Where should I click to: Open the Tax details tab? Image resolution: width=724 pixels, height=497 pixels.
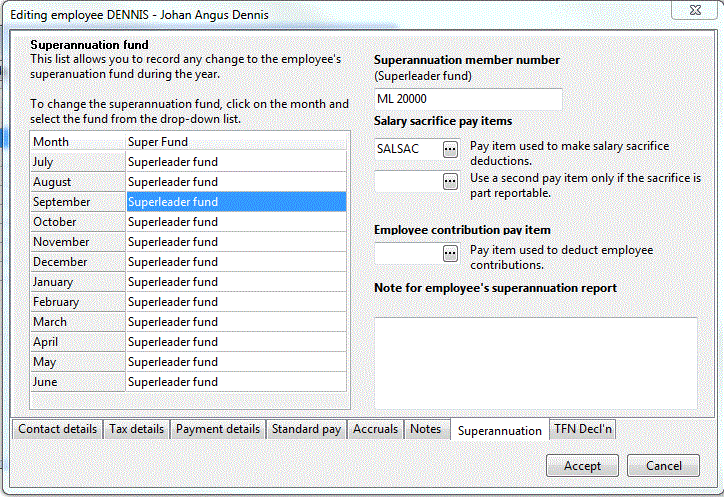[136, 429]
